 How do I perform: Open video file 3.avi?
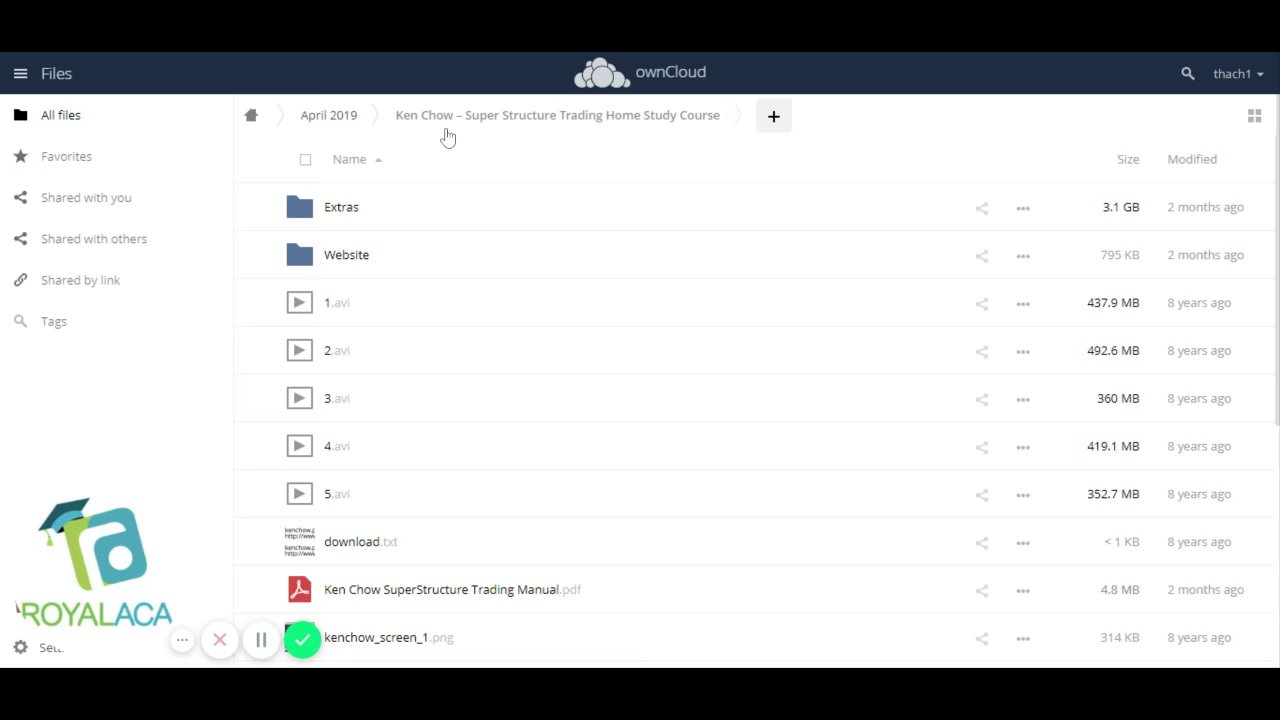pos(337,398)
